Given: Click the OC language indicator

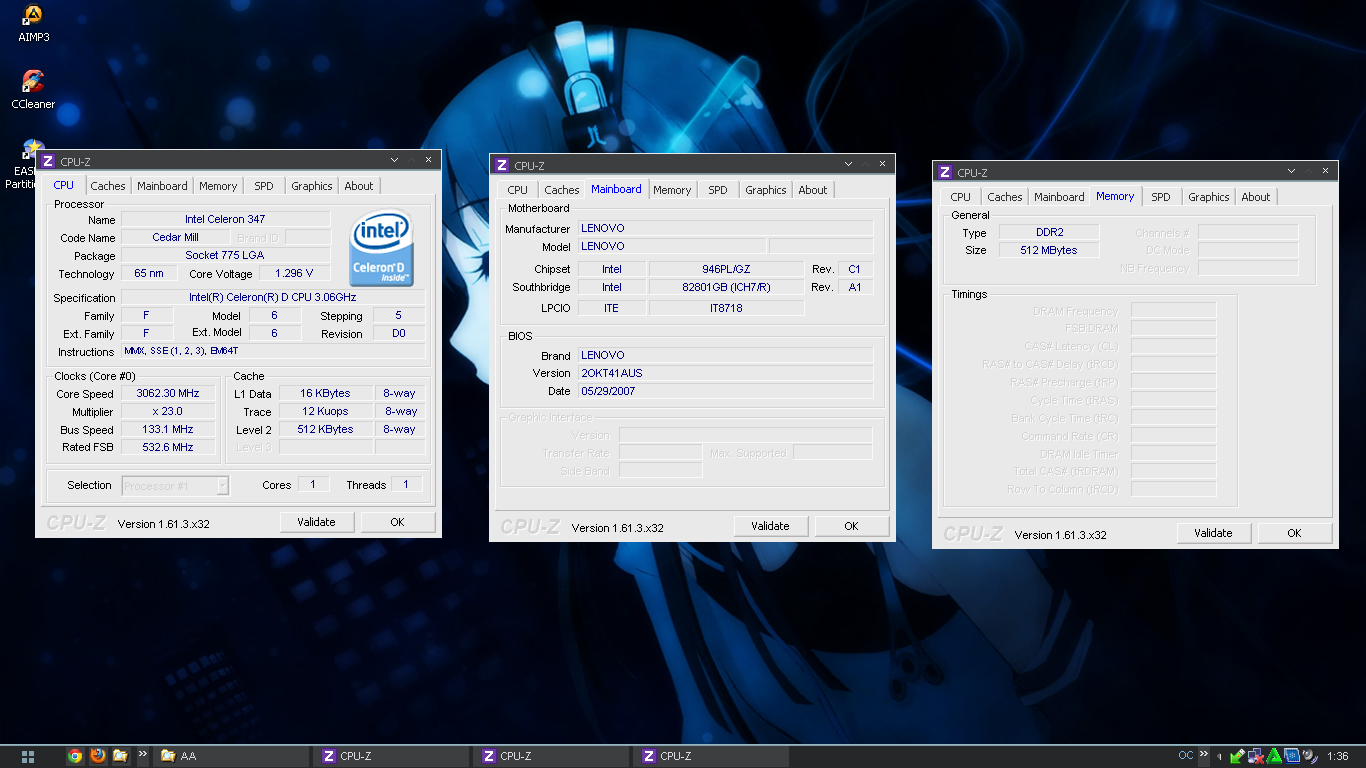Looking at the screenshot, I should pos(1186,756).
